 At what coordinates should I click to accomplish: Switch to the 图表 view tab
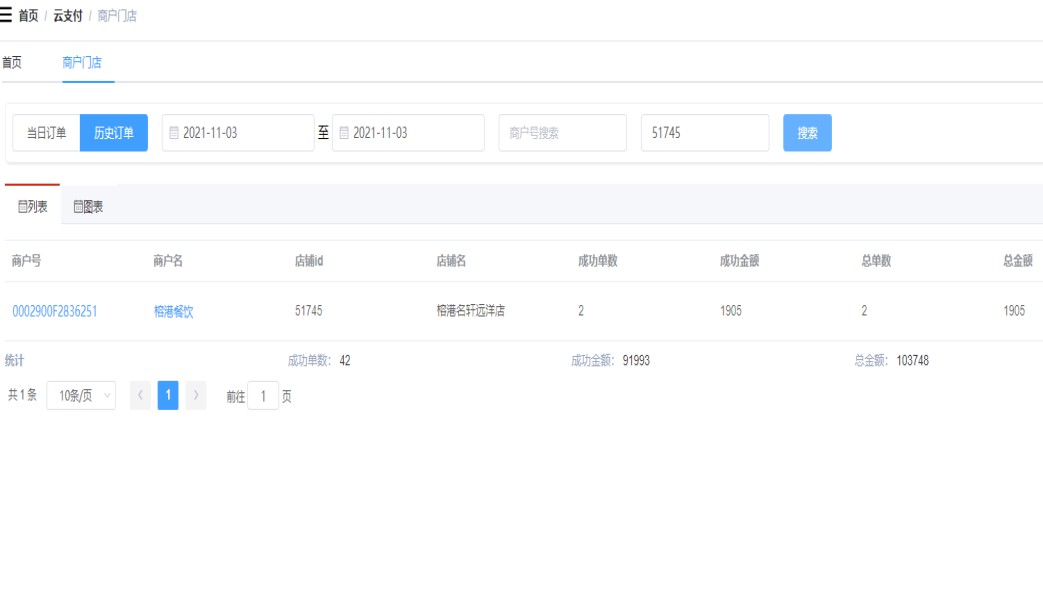(88, 207)
